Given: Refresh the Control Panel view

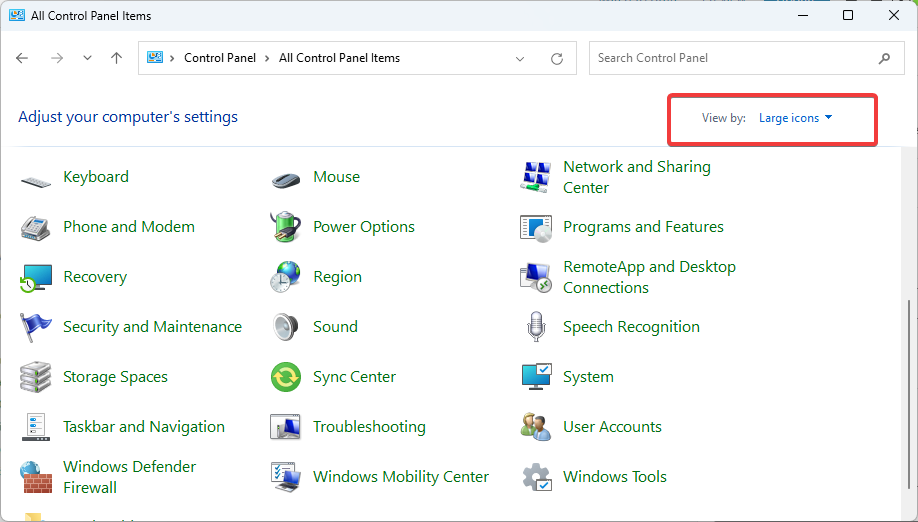Looking at the screenshot, I should pos(557,58).
